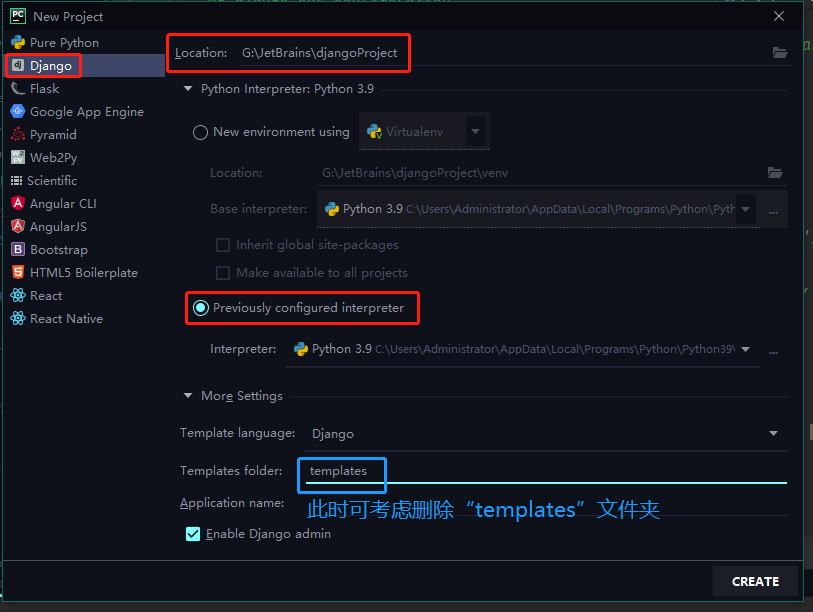Open Template language dropdown
Screen dimensions: 813x612
[773, 433]
